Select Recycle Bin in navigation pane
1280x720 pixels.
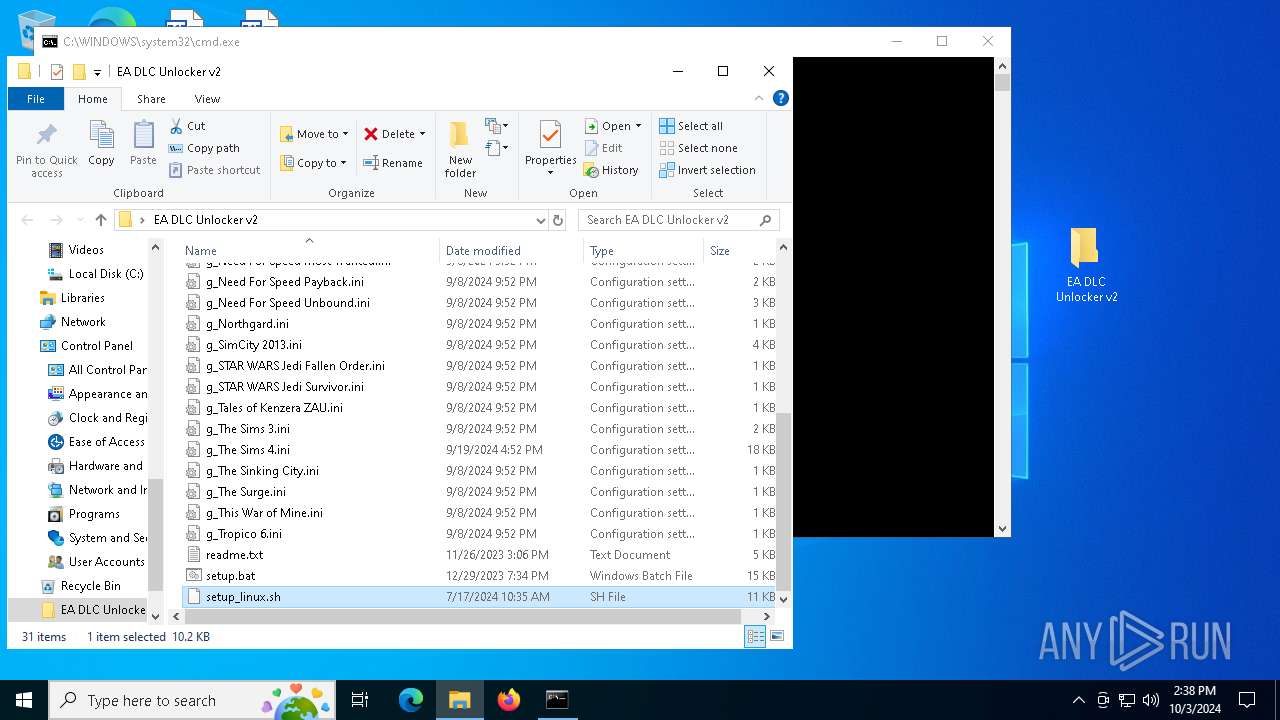pos(90,586)
